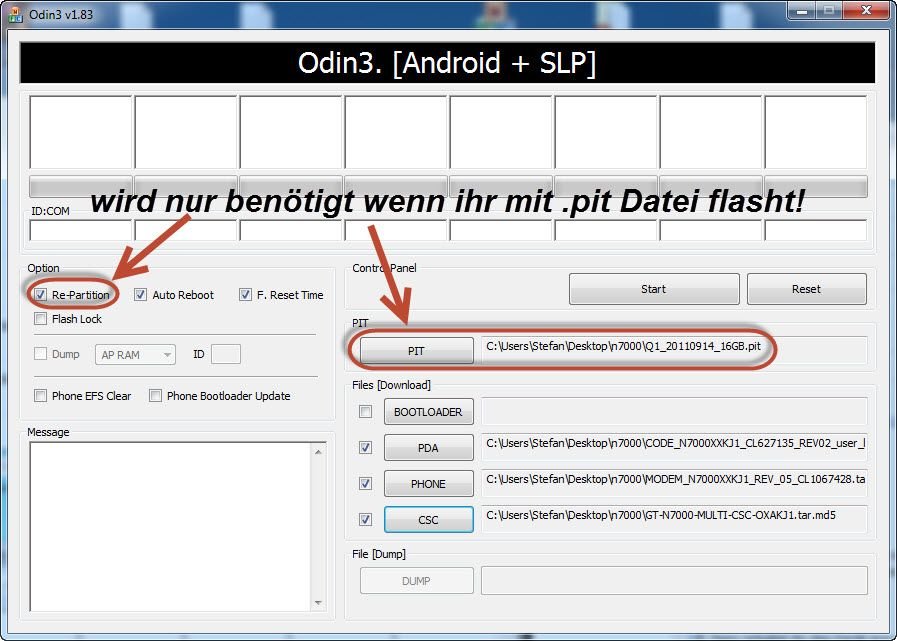Click the Start button
This screenshot has height=641, width=897.
click(654, 289)
